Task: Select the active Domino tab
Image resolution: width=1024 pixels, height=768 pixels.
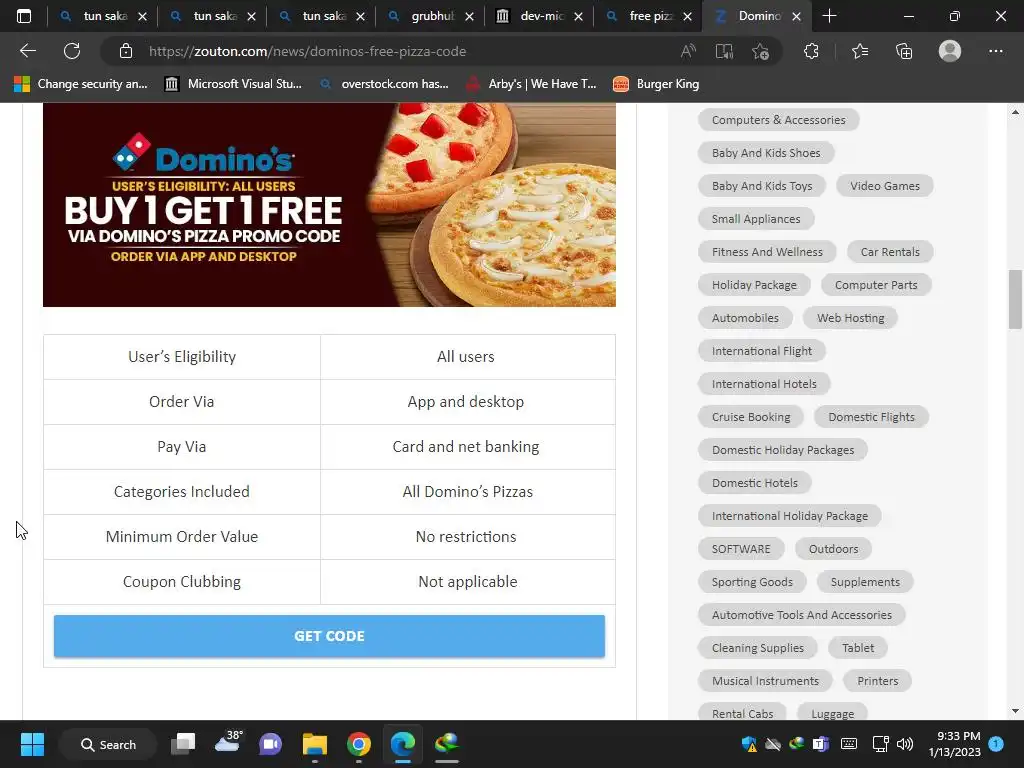Action: pyautogui.click(x=758, y=16)
